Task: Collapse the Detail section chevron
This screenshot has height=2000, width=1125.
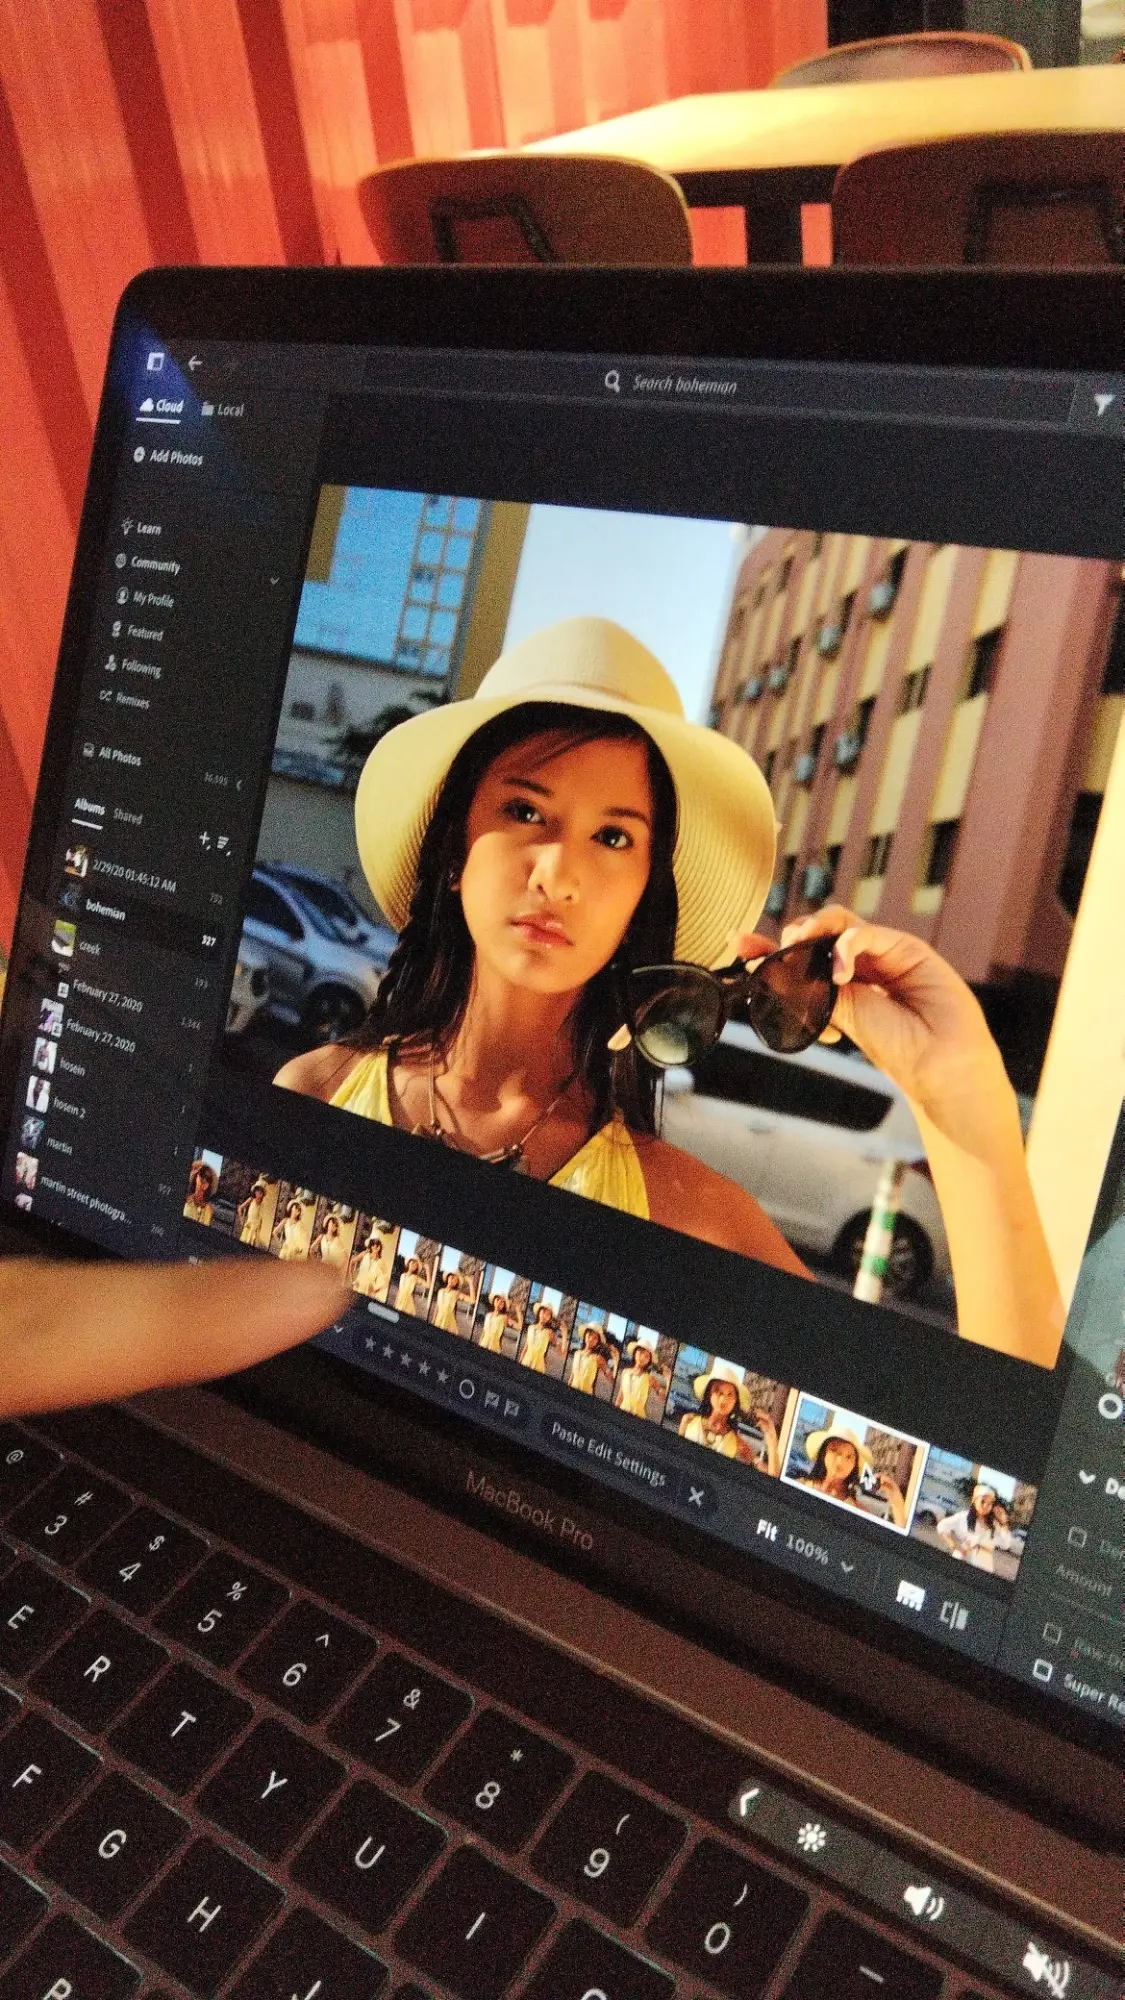Action: 1087,1477
